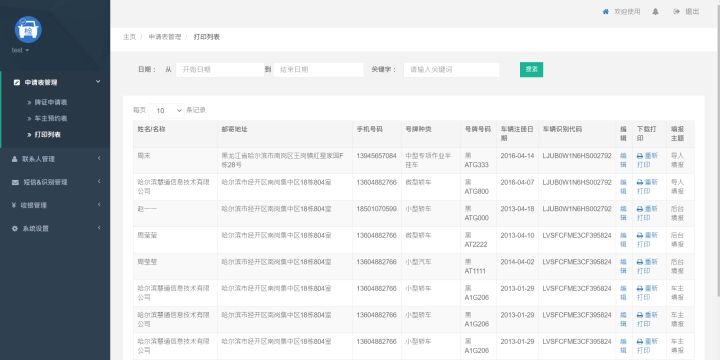Click printer icon in 周末 row

point(640,156)
